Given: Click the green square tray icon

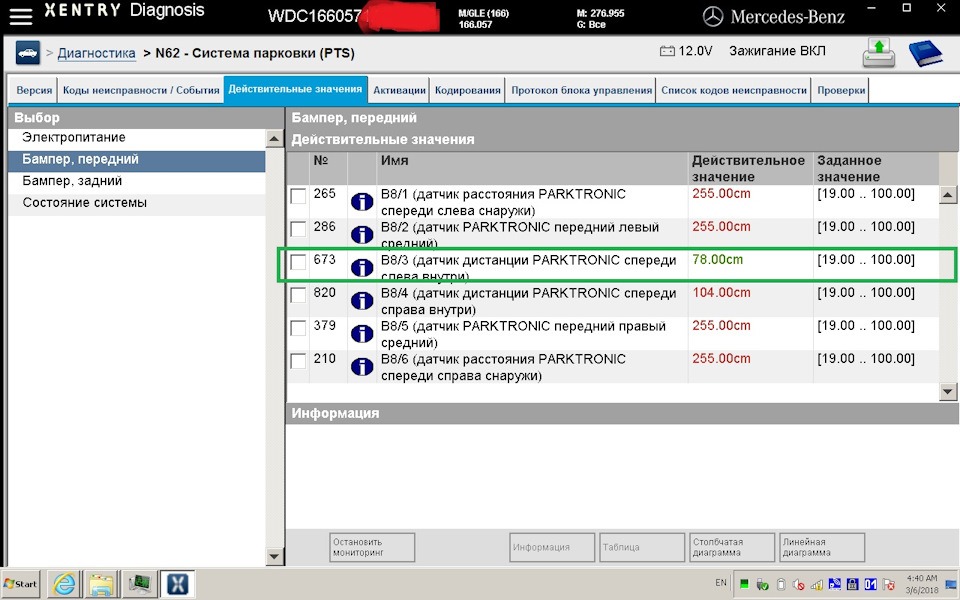Looking at the screenshot, I should [x=744, y=584].
